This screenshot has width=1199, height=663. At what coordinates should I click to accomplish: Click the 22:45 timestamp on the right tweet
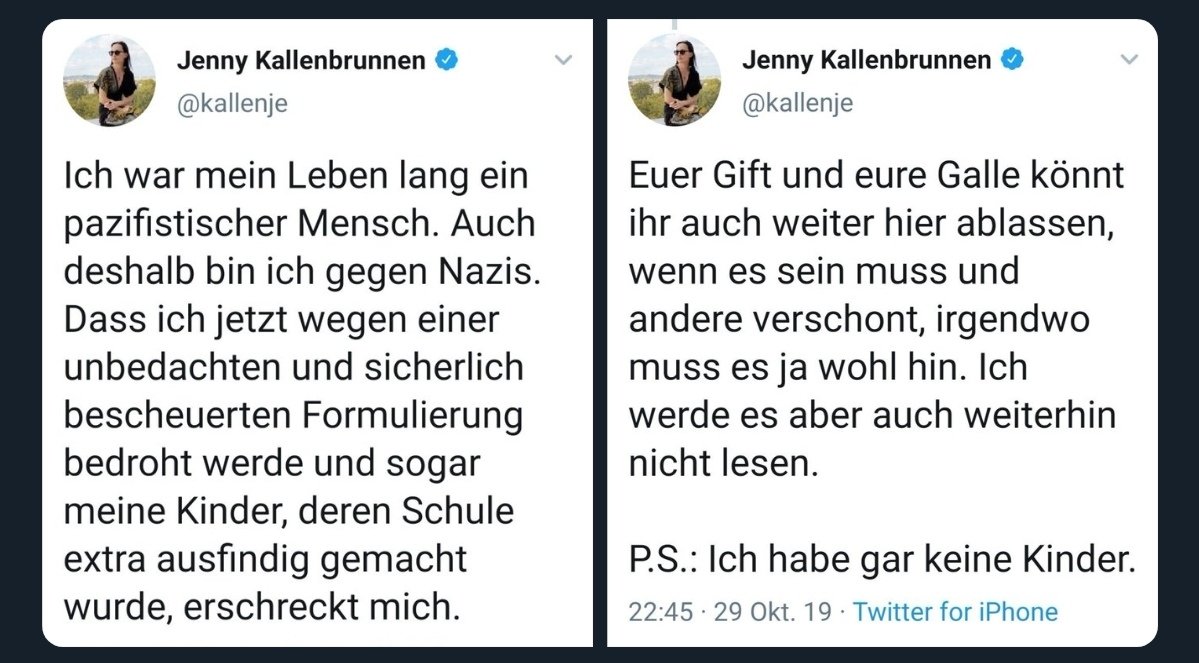pyautogui.click(x=660, y=611)
